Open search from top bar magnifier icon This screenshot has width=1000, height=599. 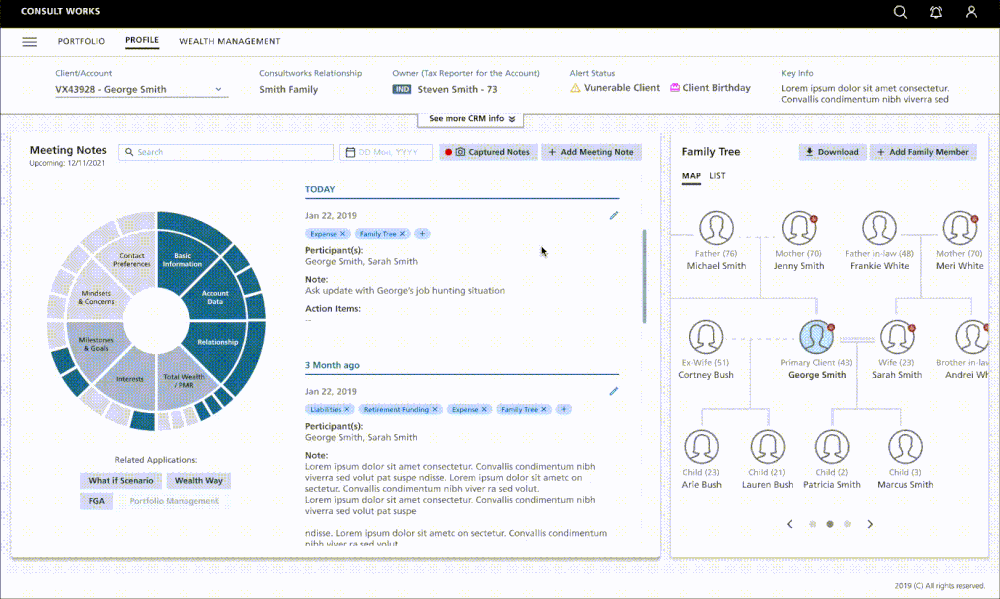tap(900, 12)
